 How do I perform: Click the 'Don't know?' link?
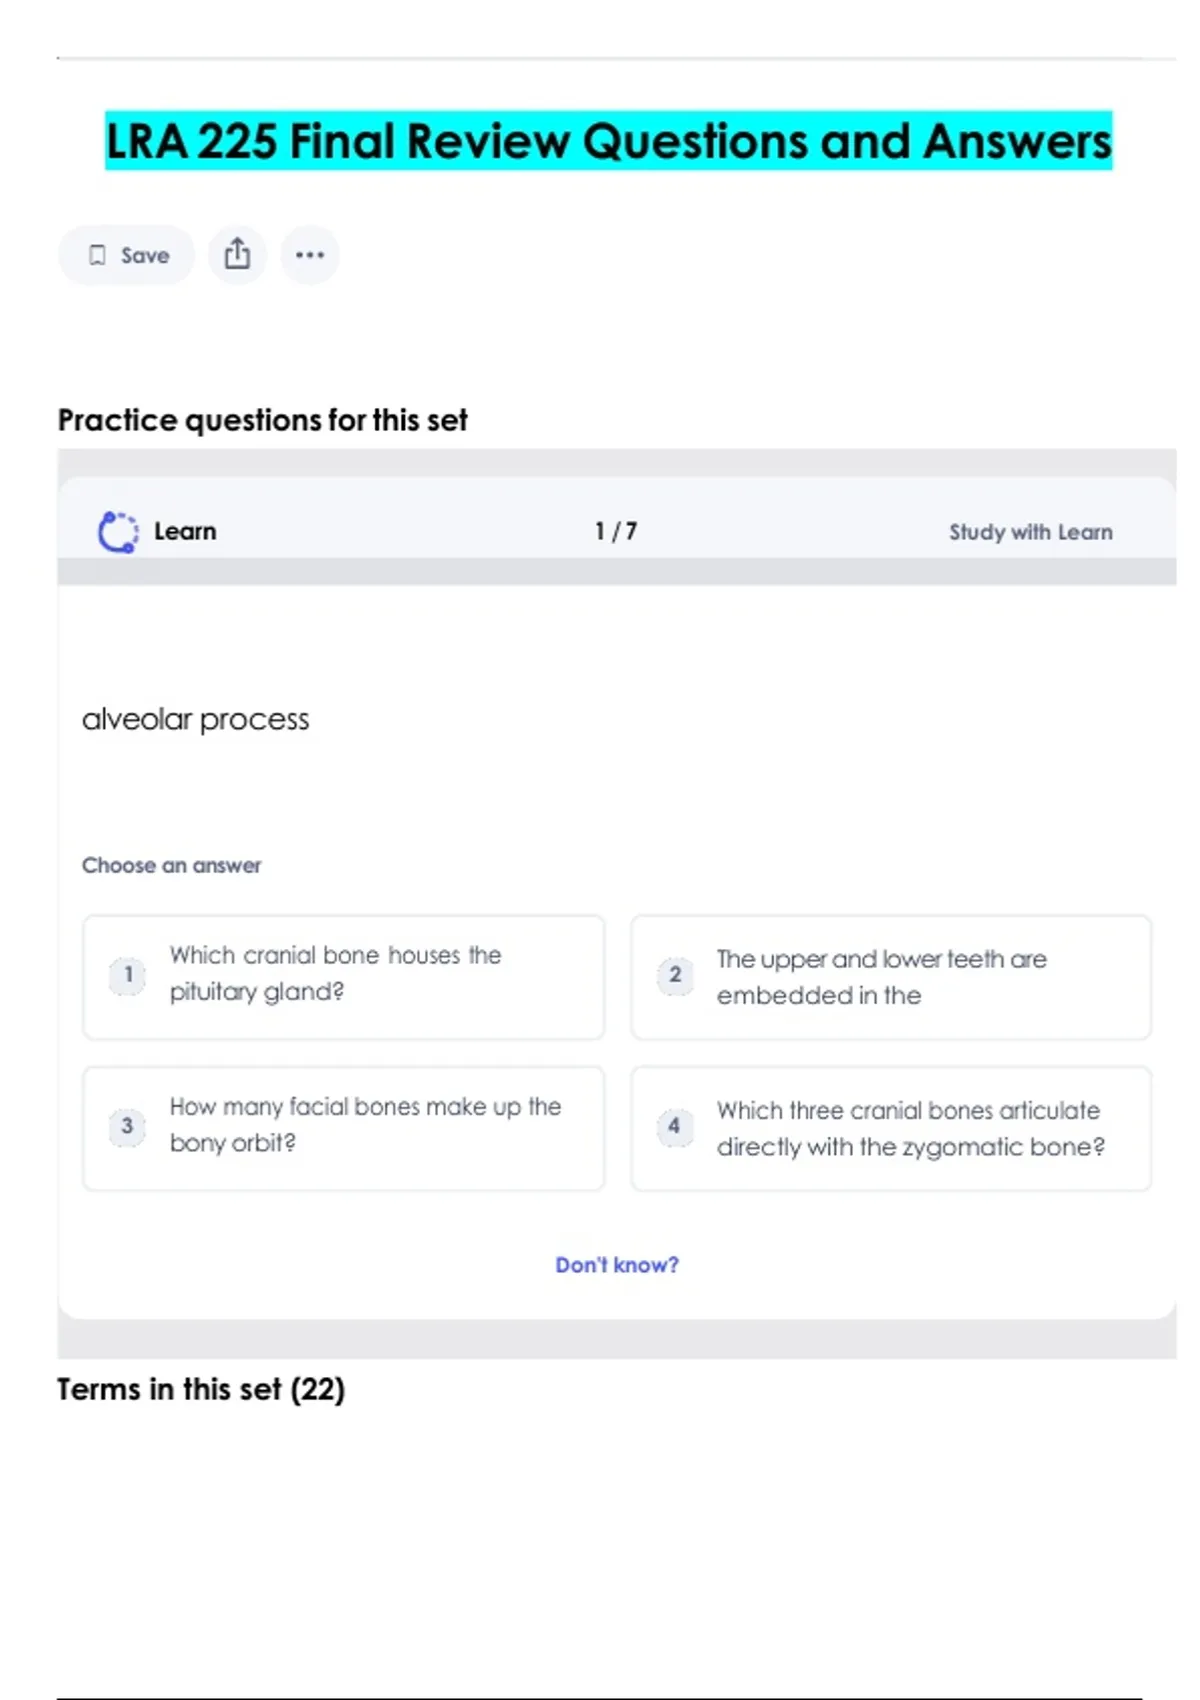(x=617, y=1265)
